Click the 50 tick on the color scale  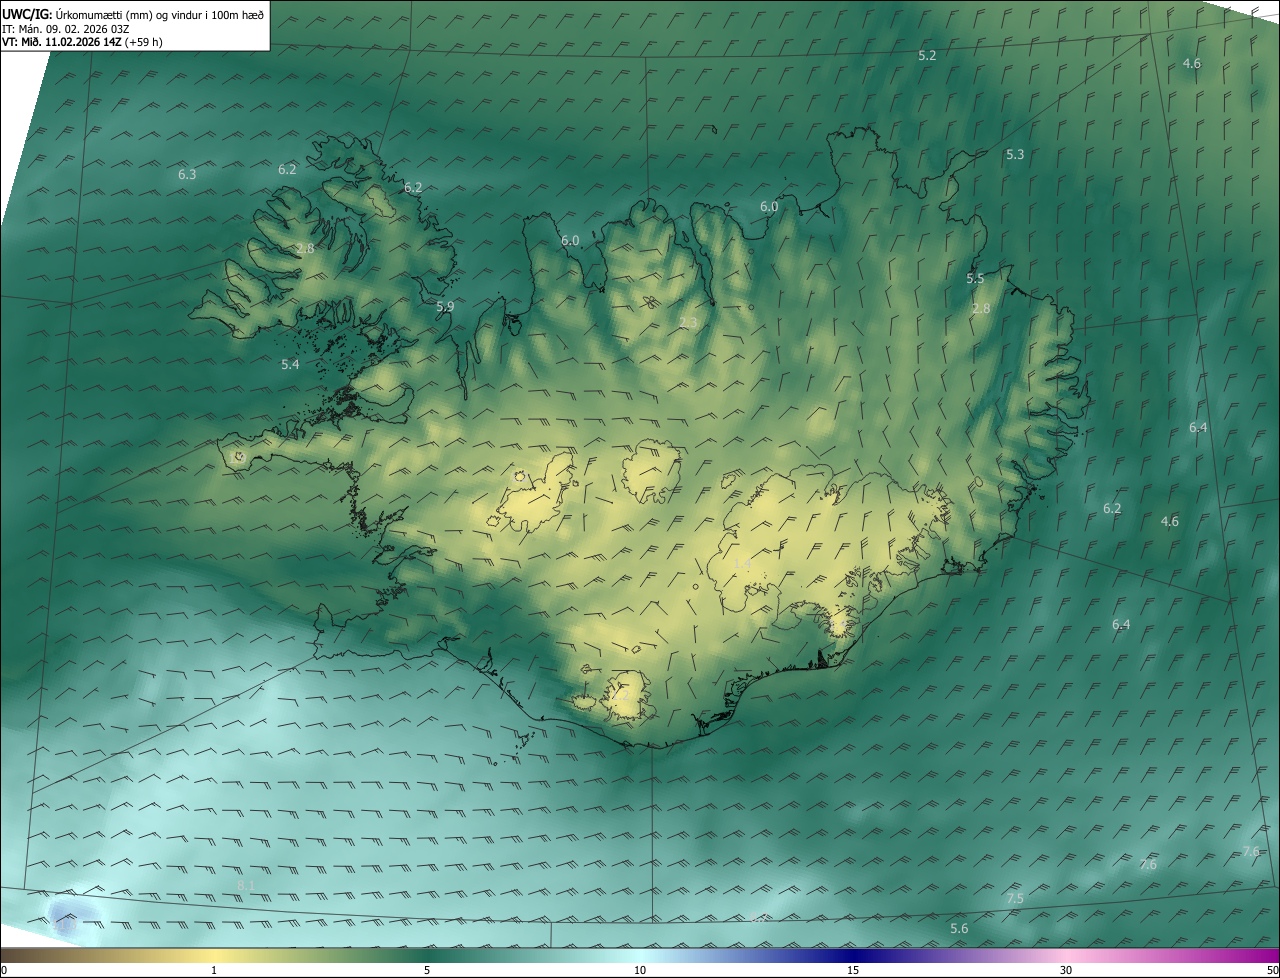(x=1272, y=970)
